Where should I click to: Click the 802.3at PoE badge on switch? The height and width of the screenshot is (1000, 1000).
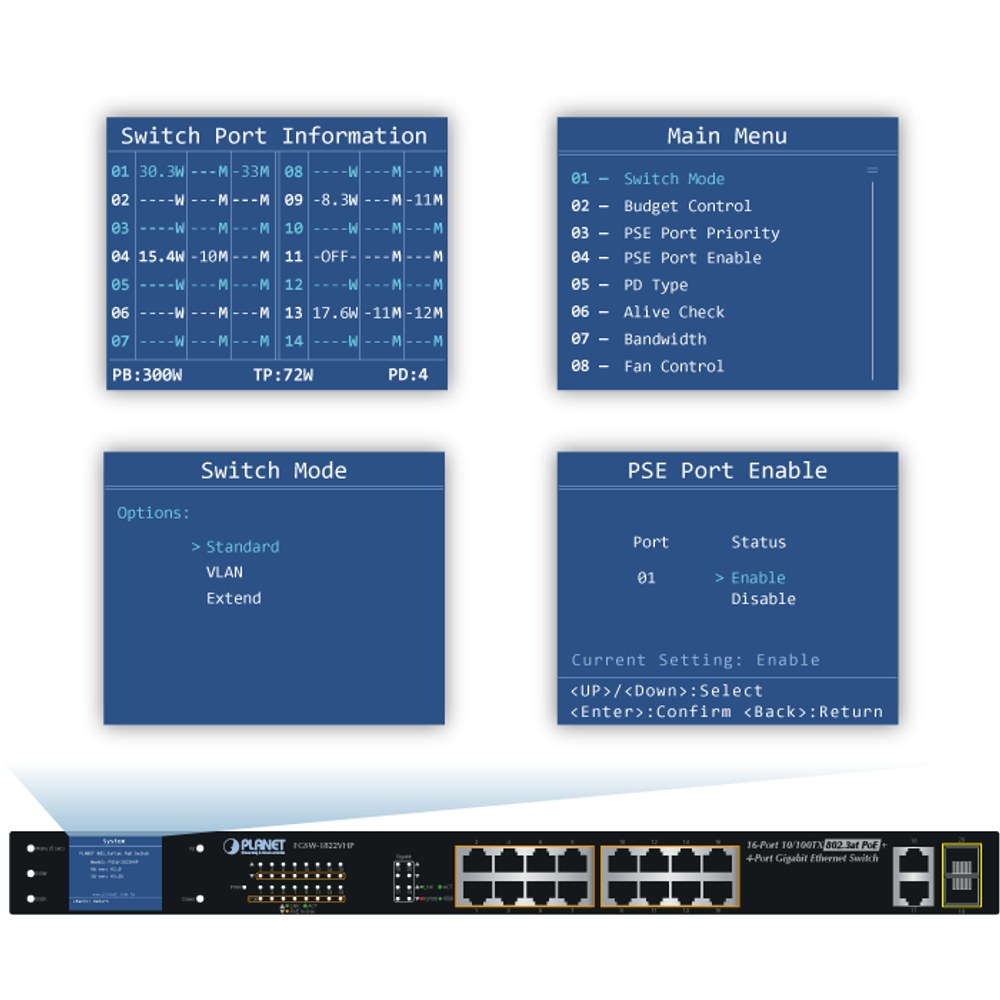pos(852,845)
